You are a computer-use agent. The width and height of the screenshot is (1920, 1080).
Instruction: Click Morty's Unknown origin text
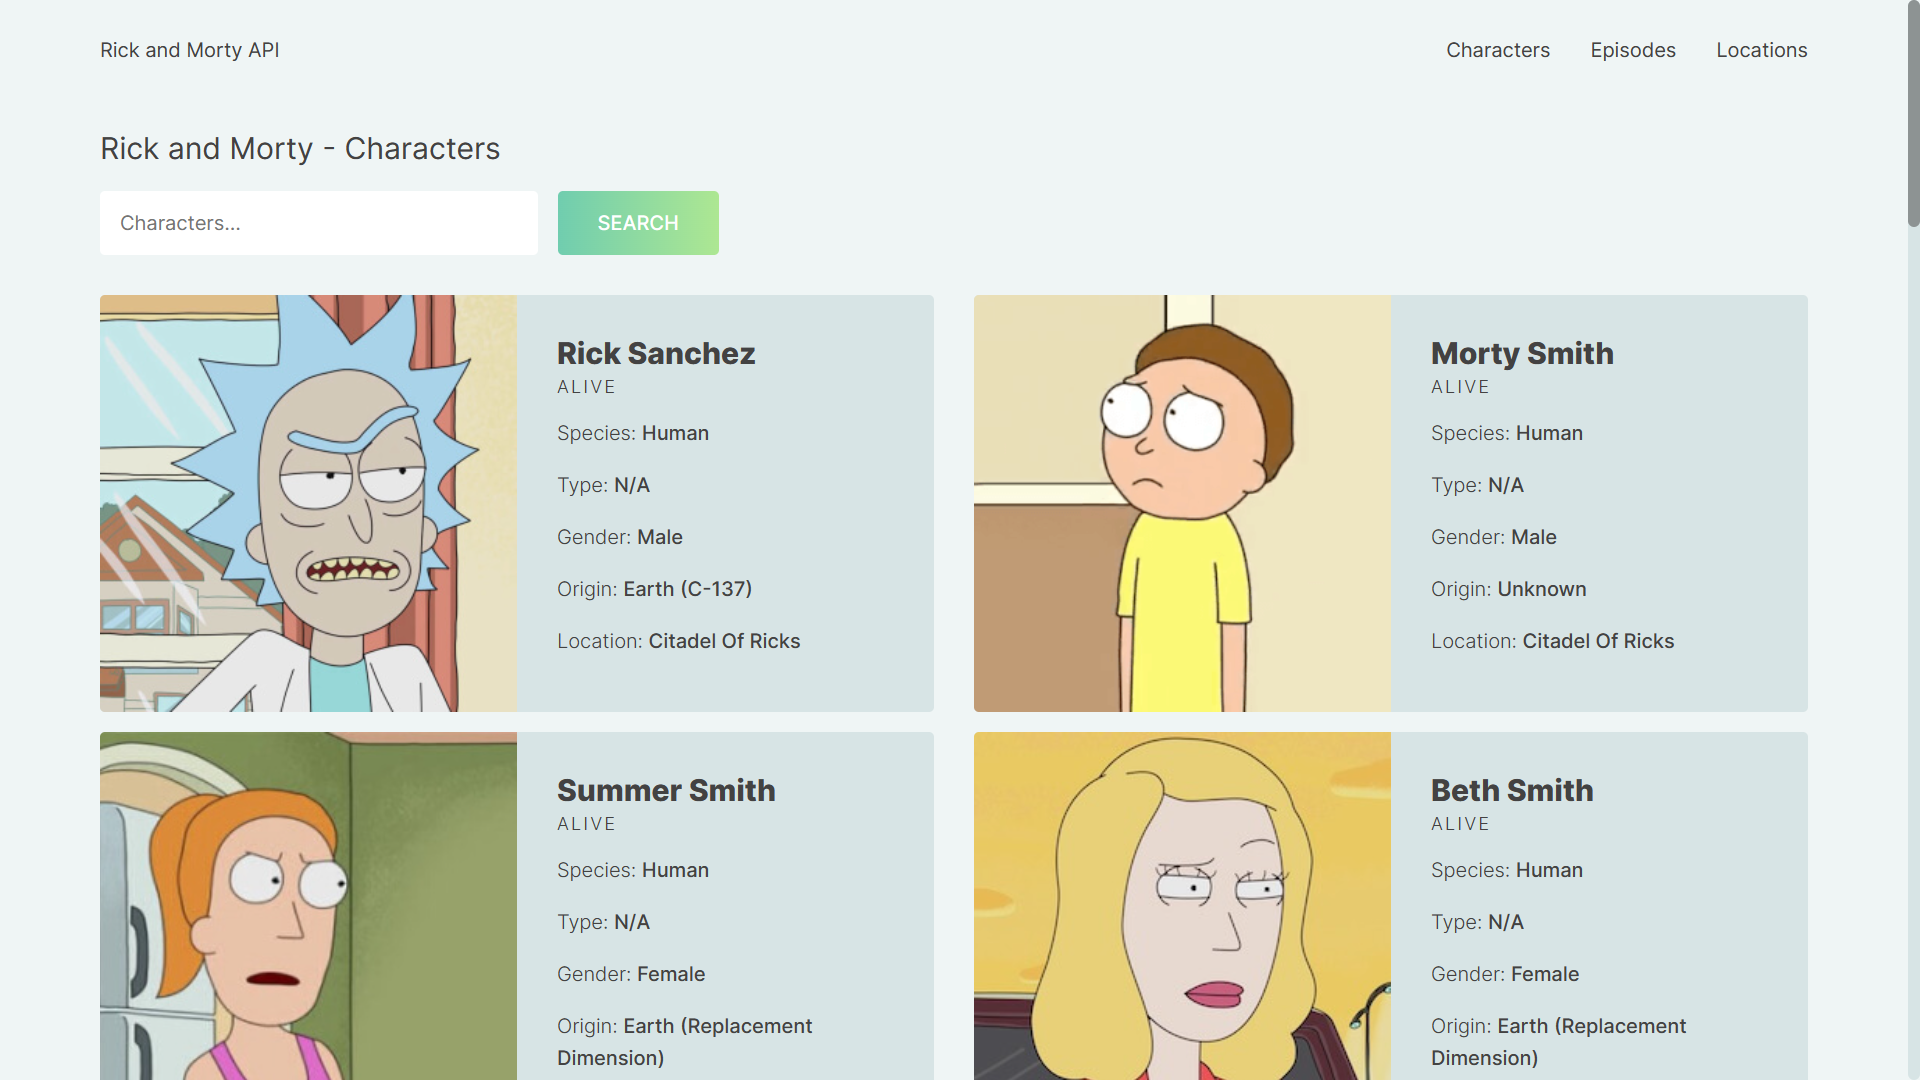(x=1541, y=589)
